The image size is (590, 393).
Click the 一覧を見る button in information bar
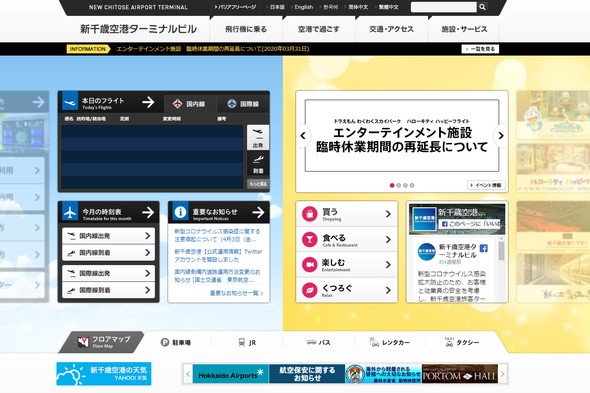pos(480,49)
